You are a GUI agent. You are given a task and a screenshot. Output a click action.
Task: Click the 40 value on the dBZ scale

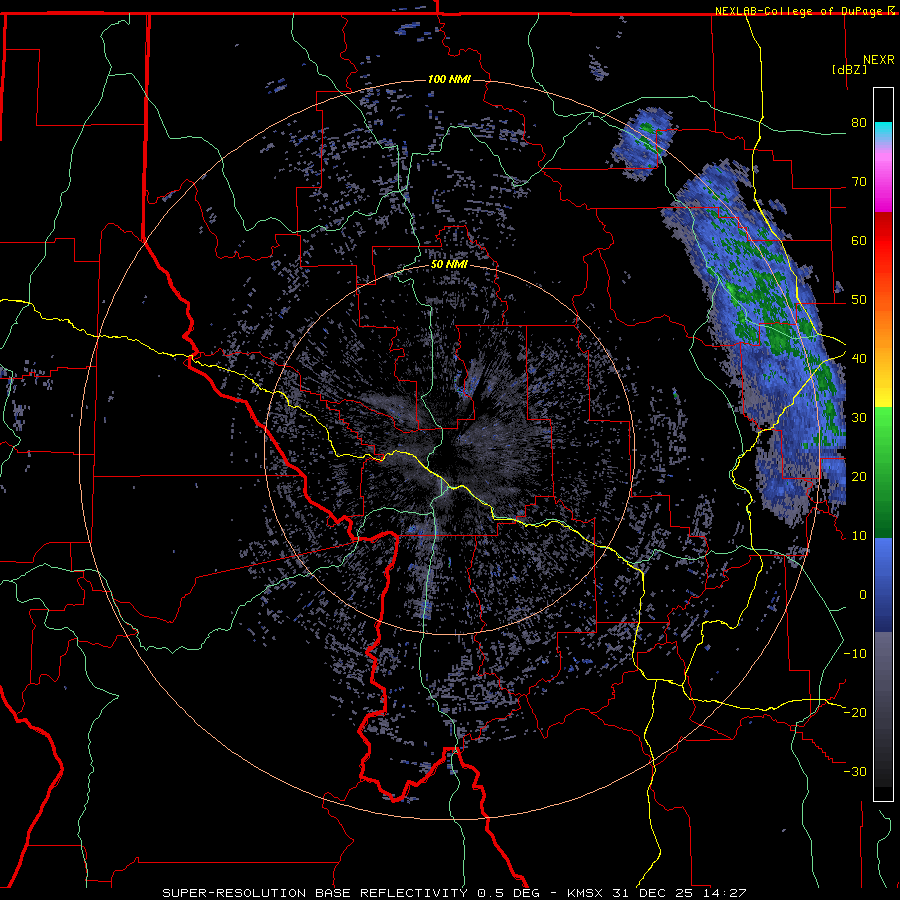[x=859, y=358]
